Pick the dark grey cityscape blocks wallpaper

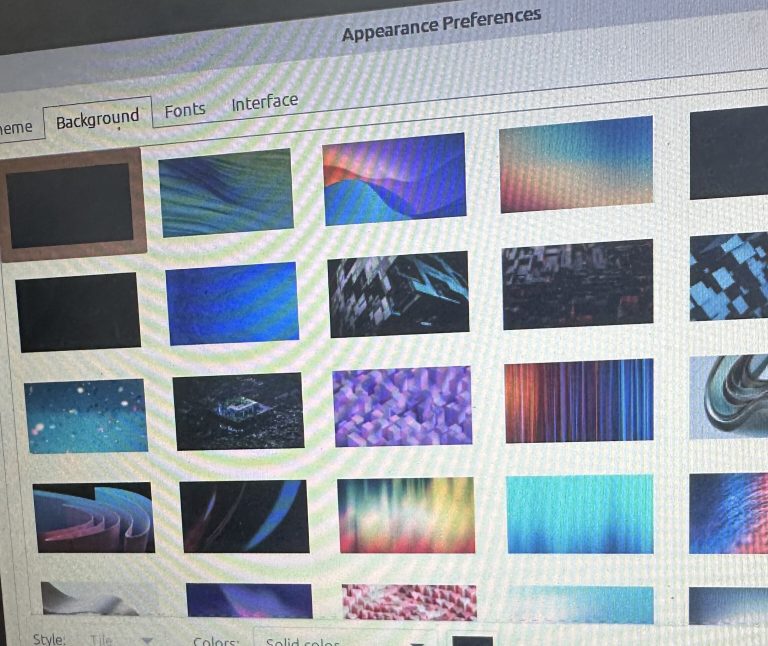click(577, 284)
